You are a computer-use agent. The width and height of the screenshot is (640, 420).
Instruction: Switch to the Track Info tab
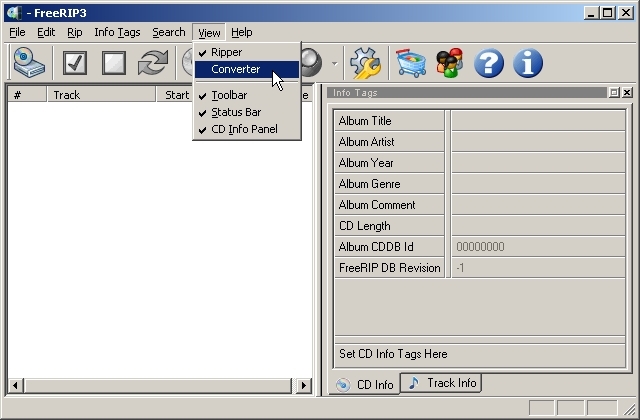coord(442,383)
